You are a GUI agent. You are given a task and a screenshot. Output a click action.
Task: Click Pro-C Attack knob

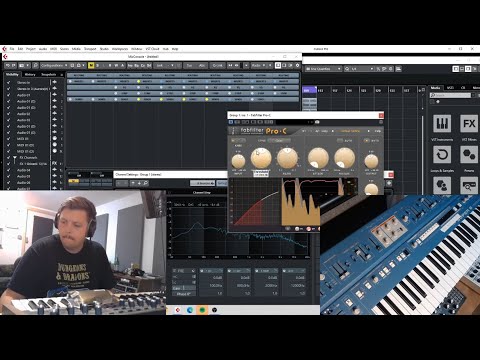318,158
